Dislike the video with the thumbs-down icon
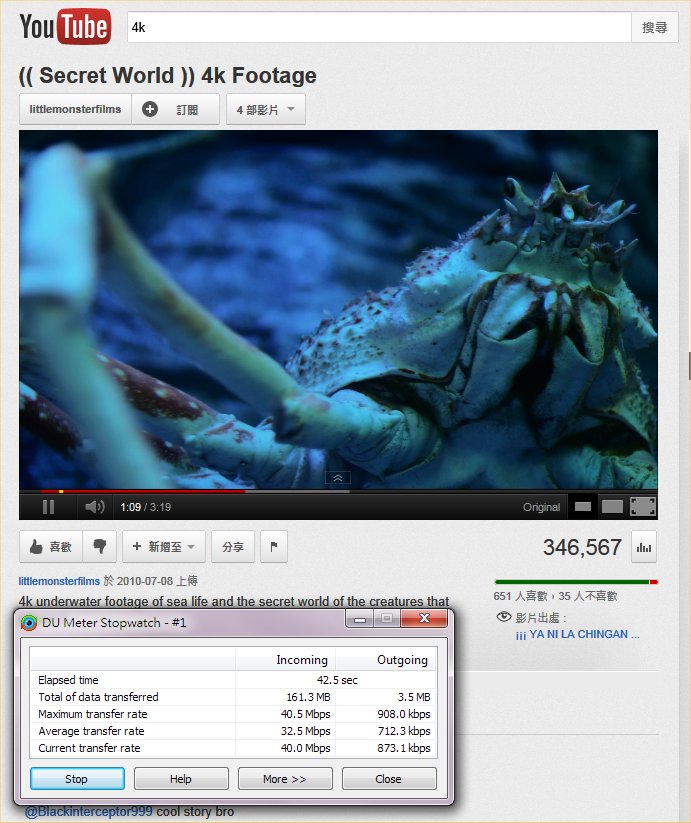 point(99,546)
